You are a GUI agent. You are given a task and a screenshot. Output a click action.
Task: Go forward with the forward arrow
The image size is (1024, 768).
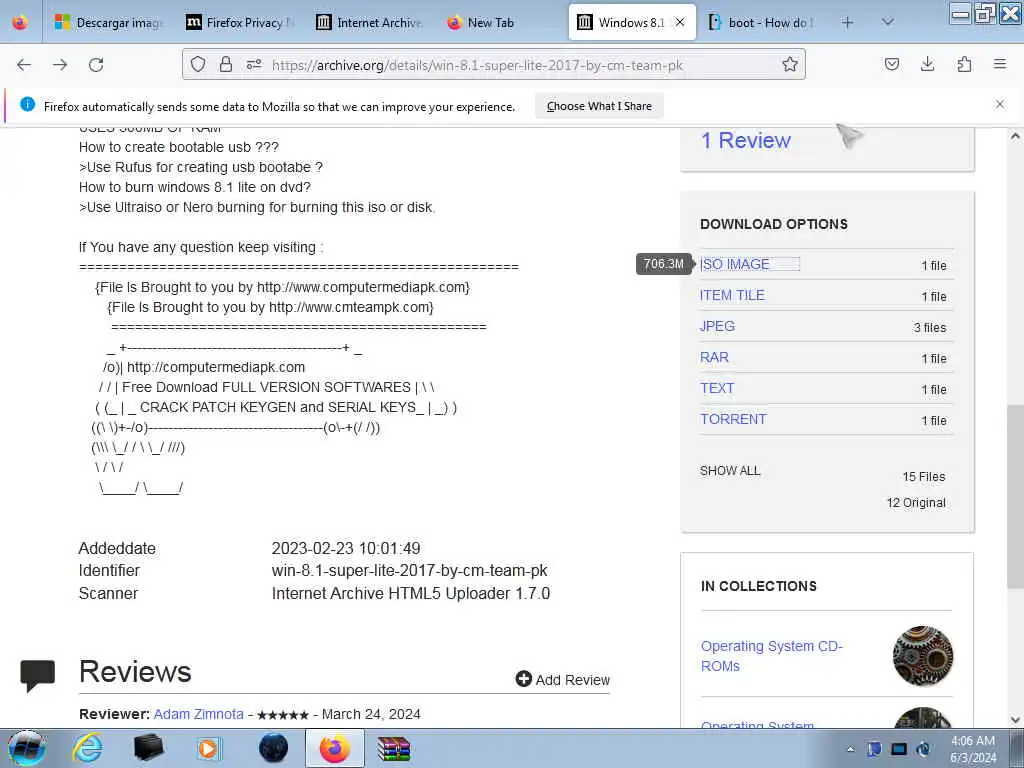pyautogui.click(x=60, y=65)
